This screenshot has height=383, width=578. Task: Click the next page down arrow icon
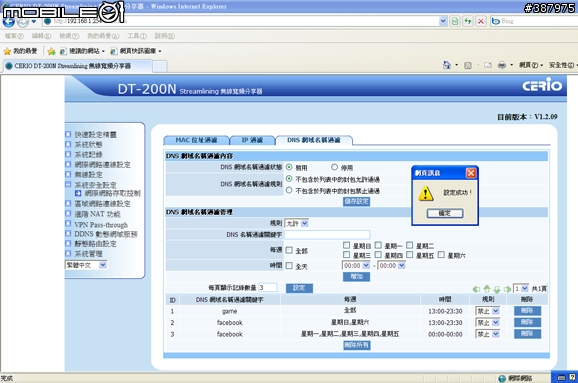[x=497, y=289]
